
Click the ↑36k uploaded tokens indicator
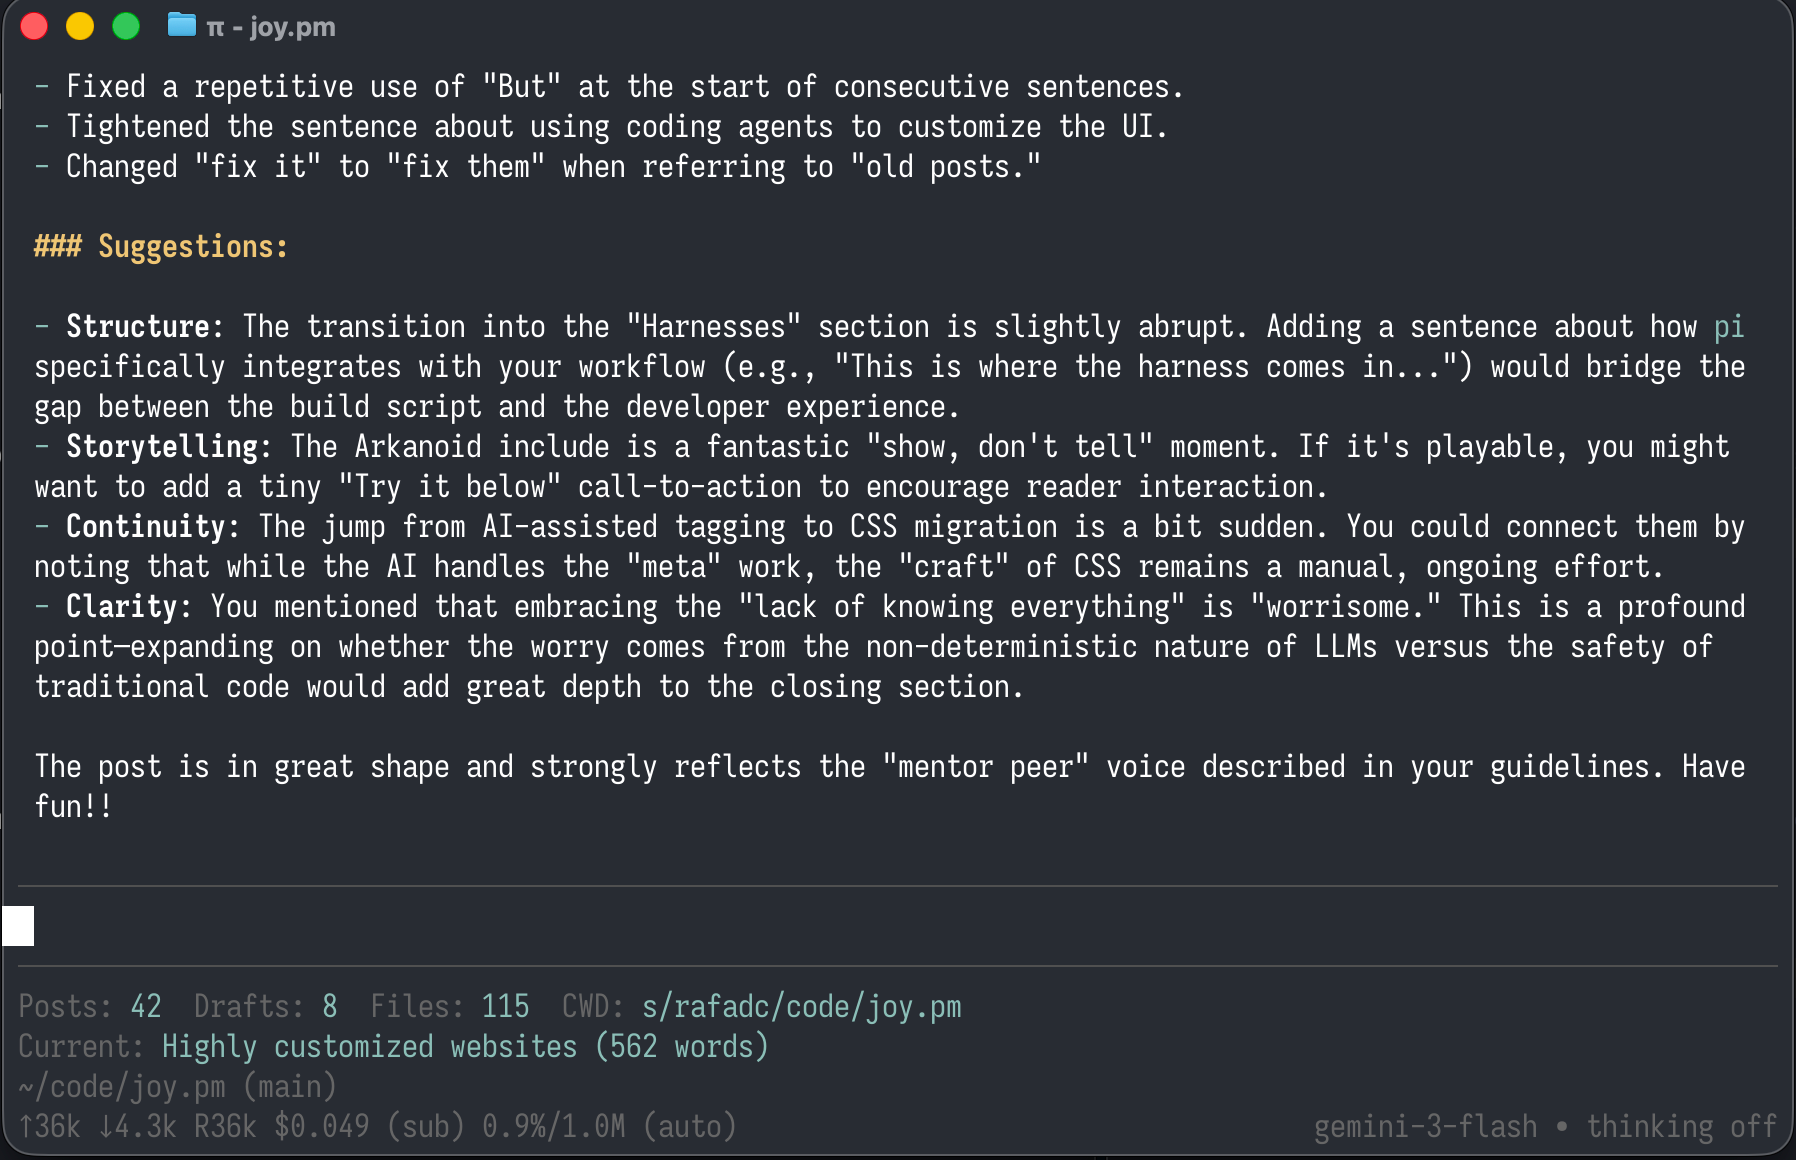coord(49,1126)
